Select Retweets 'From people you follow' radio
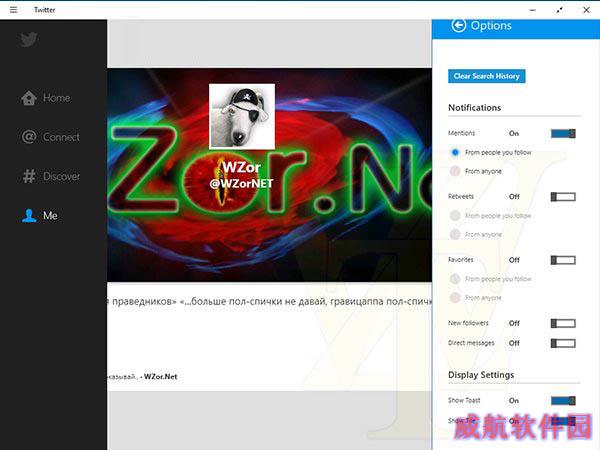This screenshot has width=600, height=450. click(x=455, y=216)
